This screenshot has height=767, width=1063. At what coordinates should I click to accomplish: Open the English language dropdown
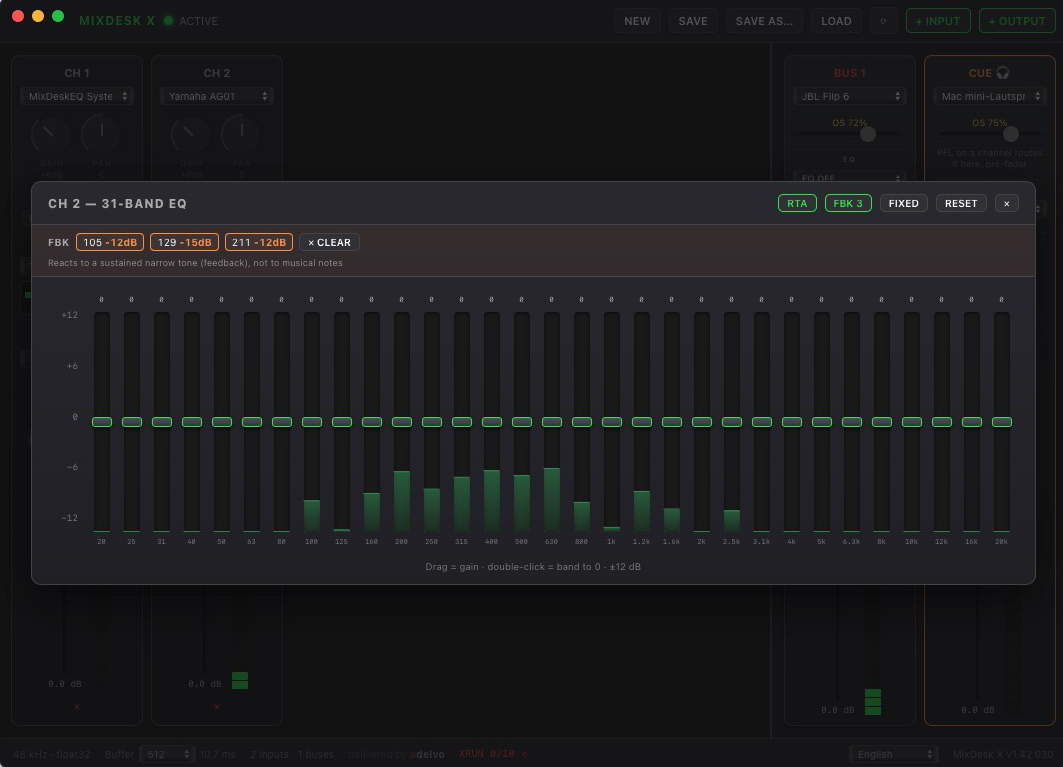click(x=894, y=754)
